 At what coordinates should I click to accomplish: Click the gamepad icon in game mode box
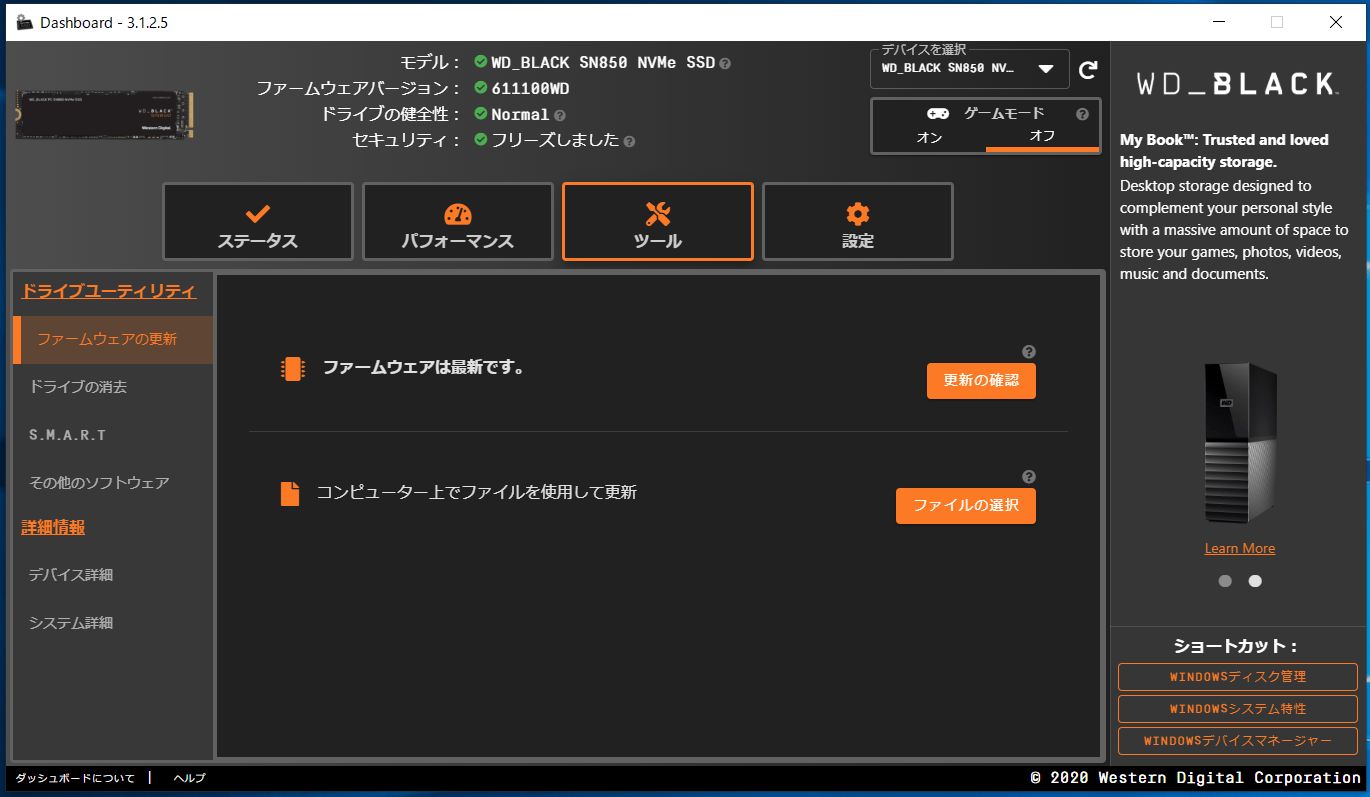(x=938, y=114)
